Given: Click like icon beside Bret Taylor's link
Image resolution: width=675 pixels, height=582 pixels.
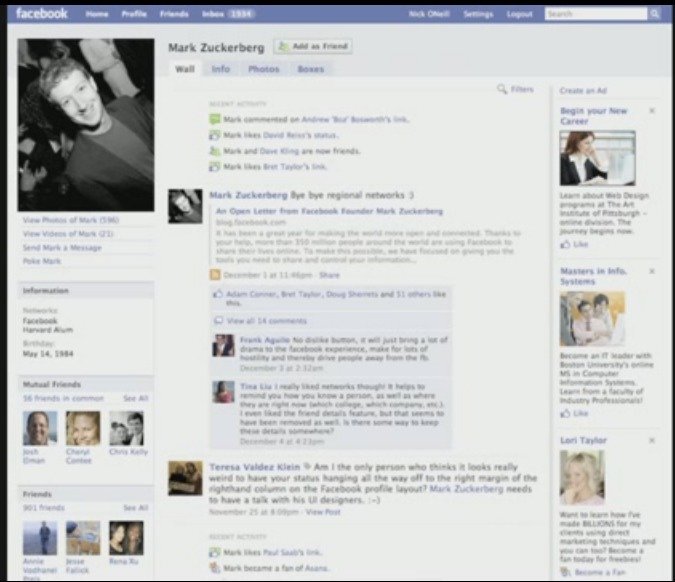Looking at the screenshot, I should click(214, 167).
